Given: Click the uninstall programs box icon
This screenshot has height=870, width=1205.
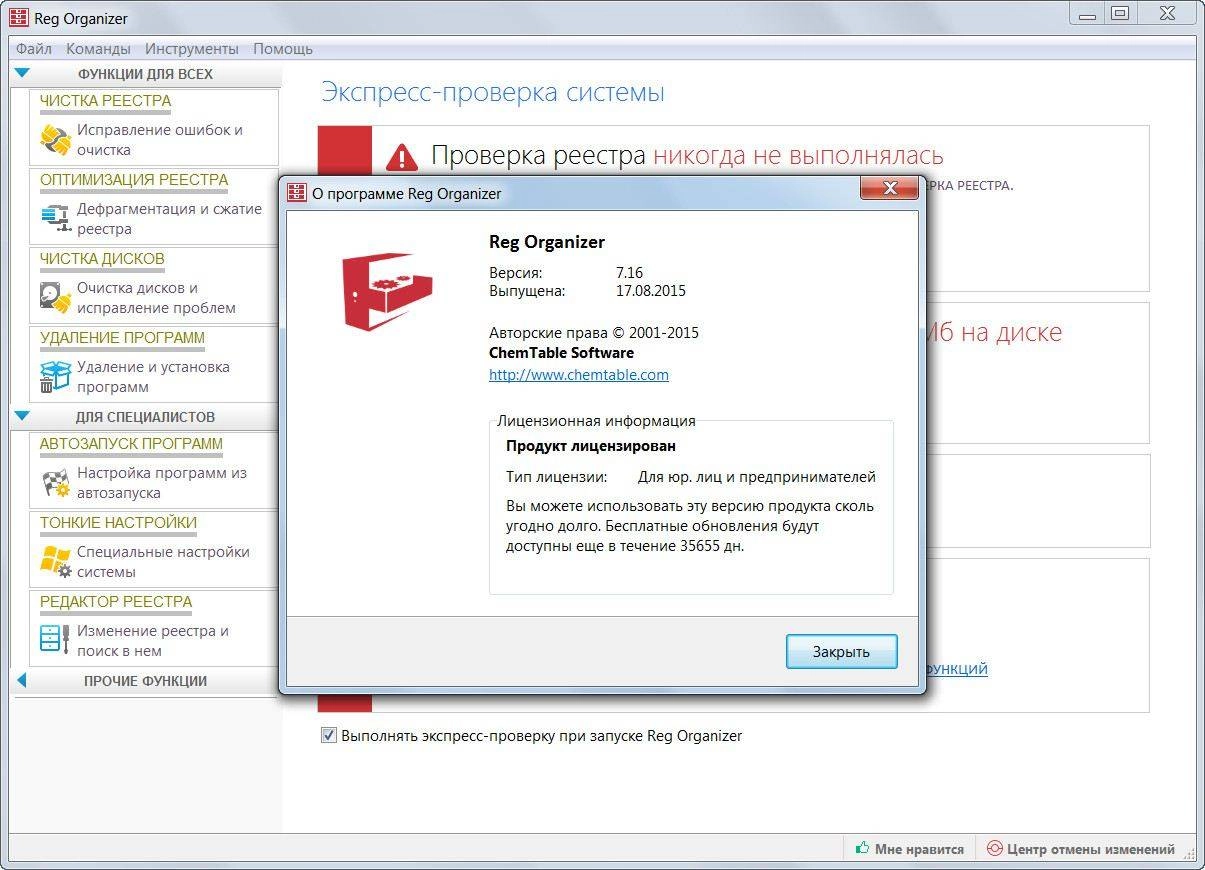Looking at the screenshot, I should click(55, 376).
